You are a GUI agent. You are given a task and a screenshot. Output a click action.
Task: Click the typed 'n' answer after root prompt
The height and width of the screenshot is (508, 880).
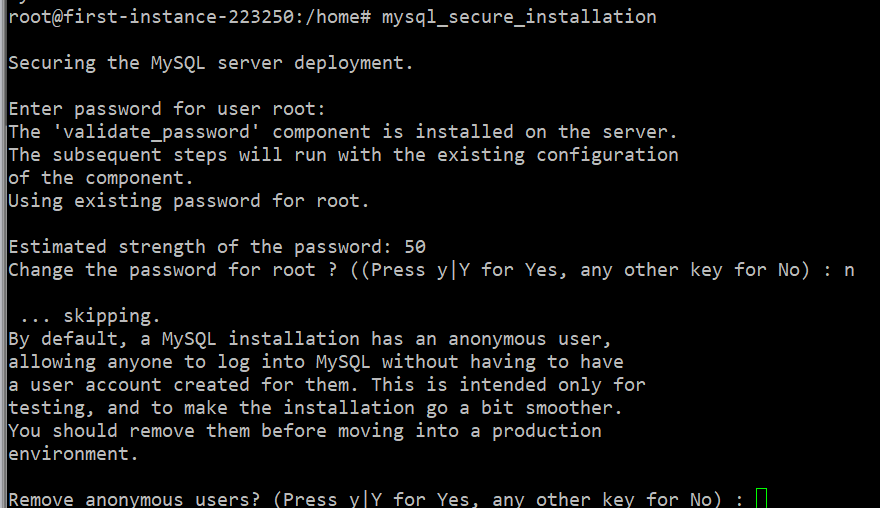[x=849, y=271]
